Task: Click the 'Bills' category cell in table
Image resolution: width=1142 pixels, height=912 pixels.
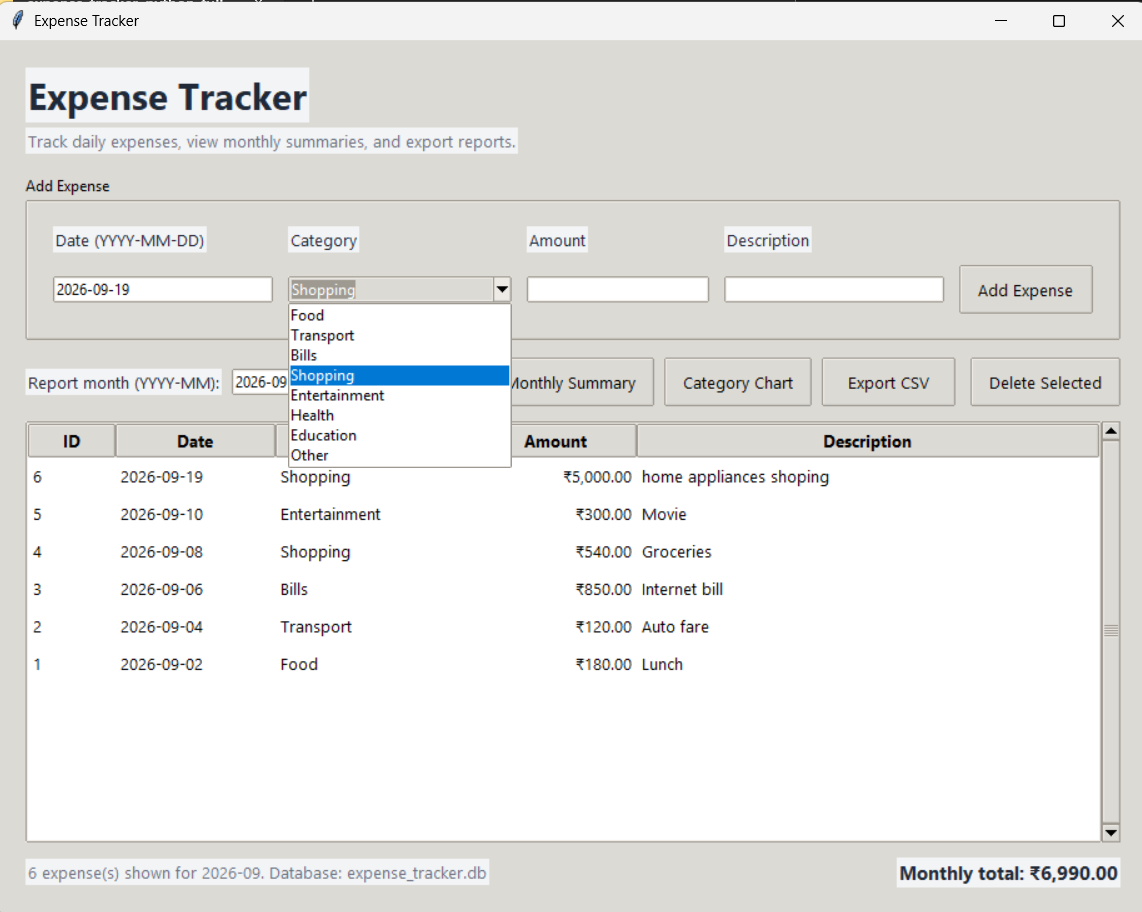Action: (294, 589)
